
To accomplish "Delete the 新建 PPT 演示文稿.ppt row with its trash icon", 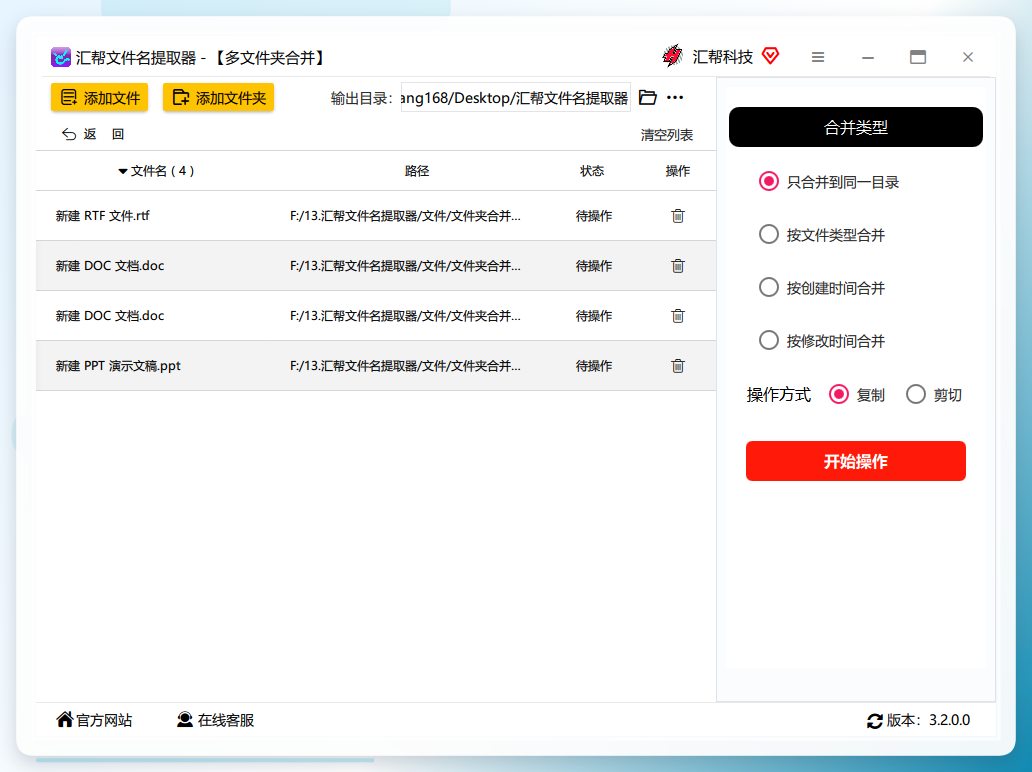I will coord(678,366).
